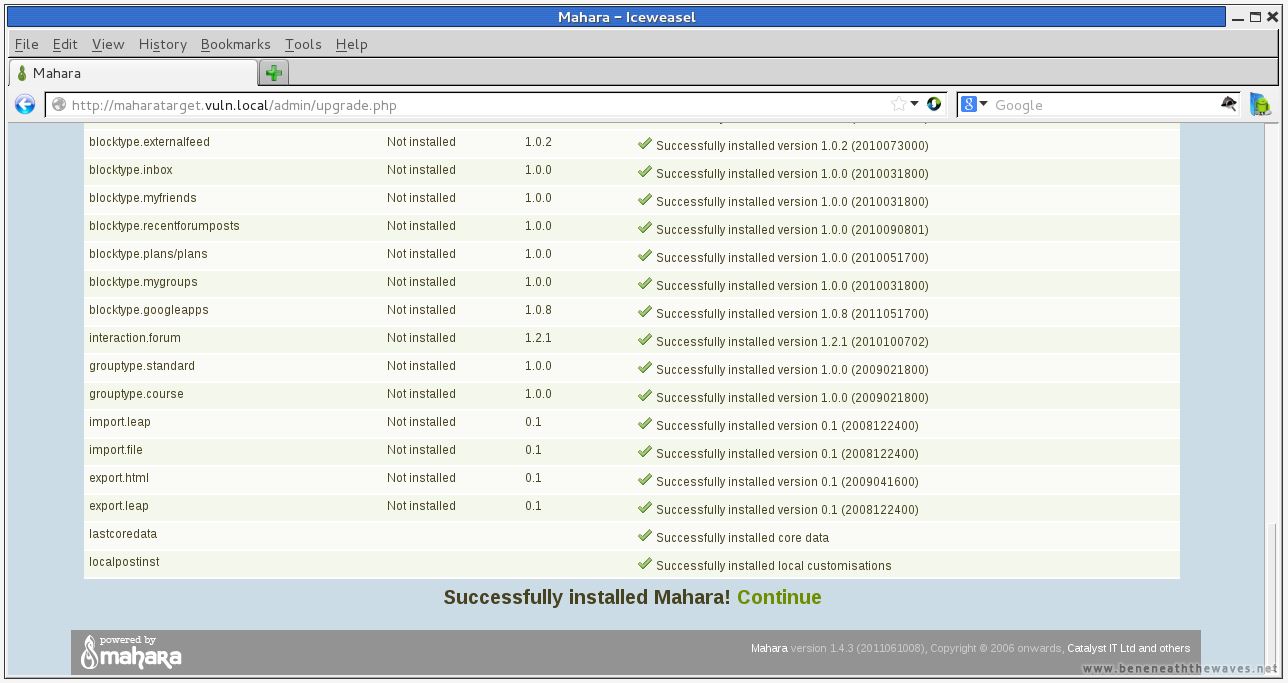The image size is (1288, 683).
Task: Click the Mahara tab favicon
Action: click(22, 73)
